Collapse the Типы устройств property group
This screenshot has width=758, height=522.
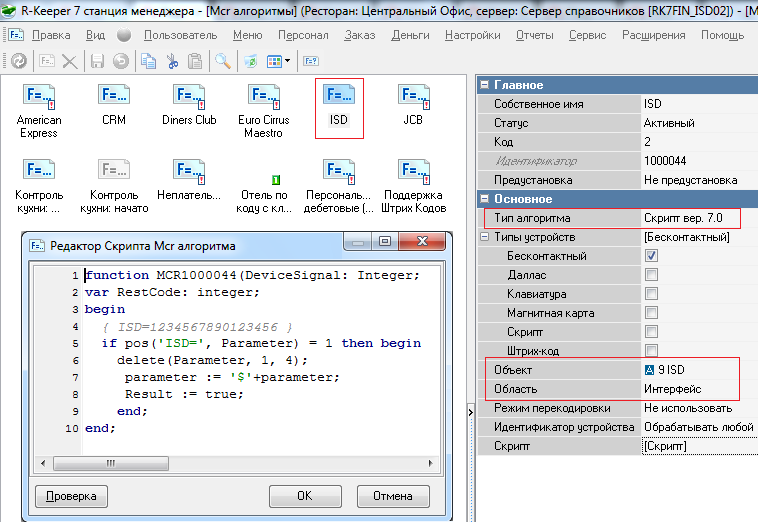pos(486,237)
